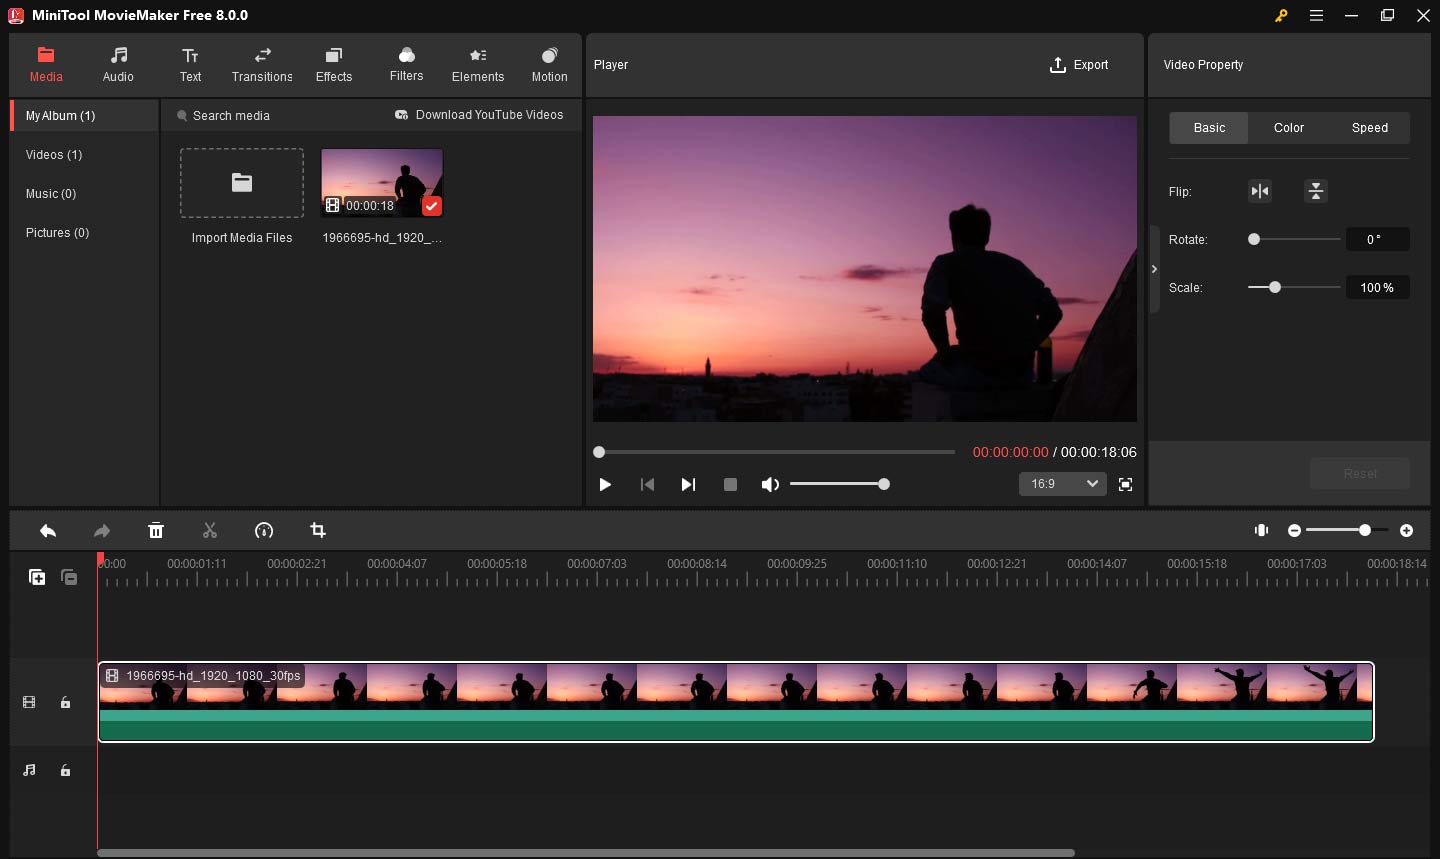This screenshot has width=1440, height=859.
Task: Click the timeline horizontal scrollbar
Action: [x=586, y=853]
